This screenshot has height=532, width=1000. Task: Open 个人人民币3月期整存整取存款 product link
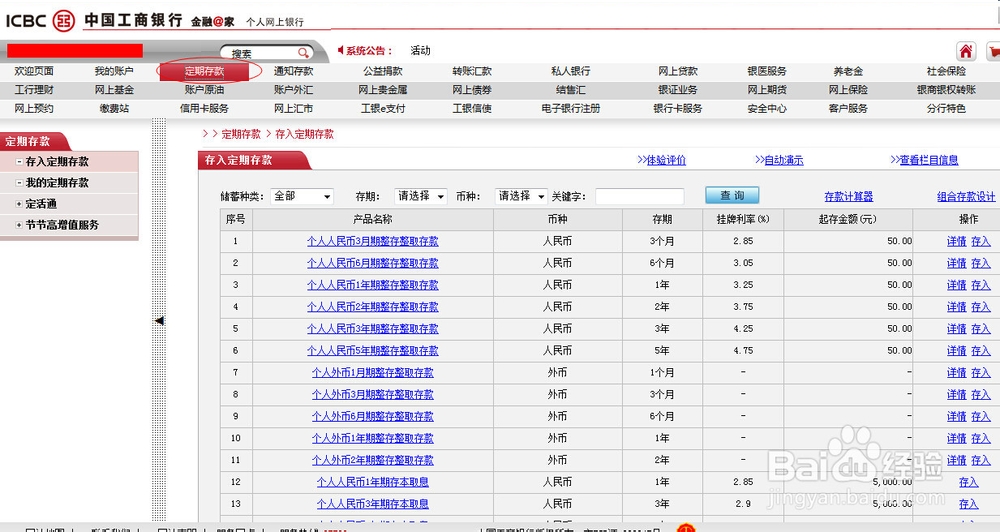[372, 241]
